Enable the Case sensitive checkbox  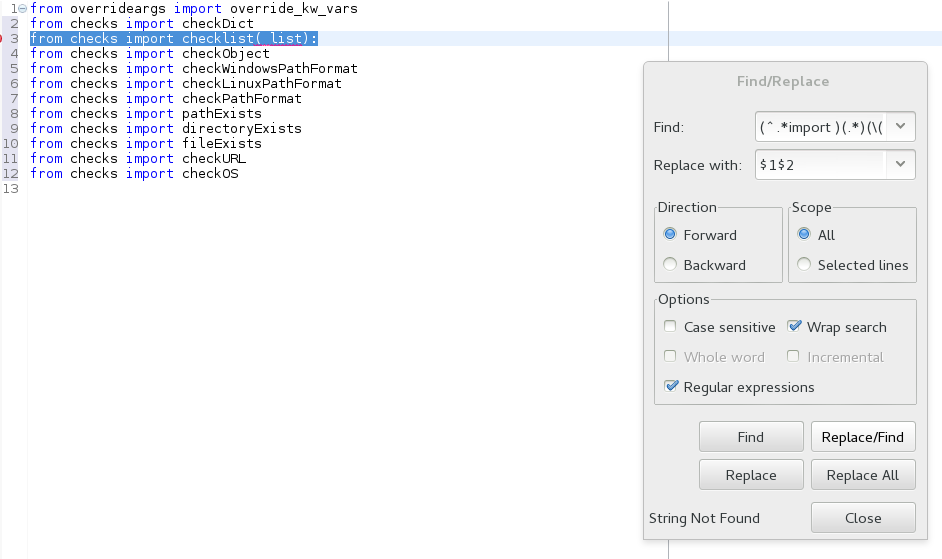click(x=670, y=326)
